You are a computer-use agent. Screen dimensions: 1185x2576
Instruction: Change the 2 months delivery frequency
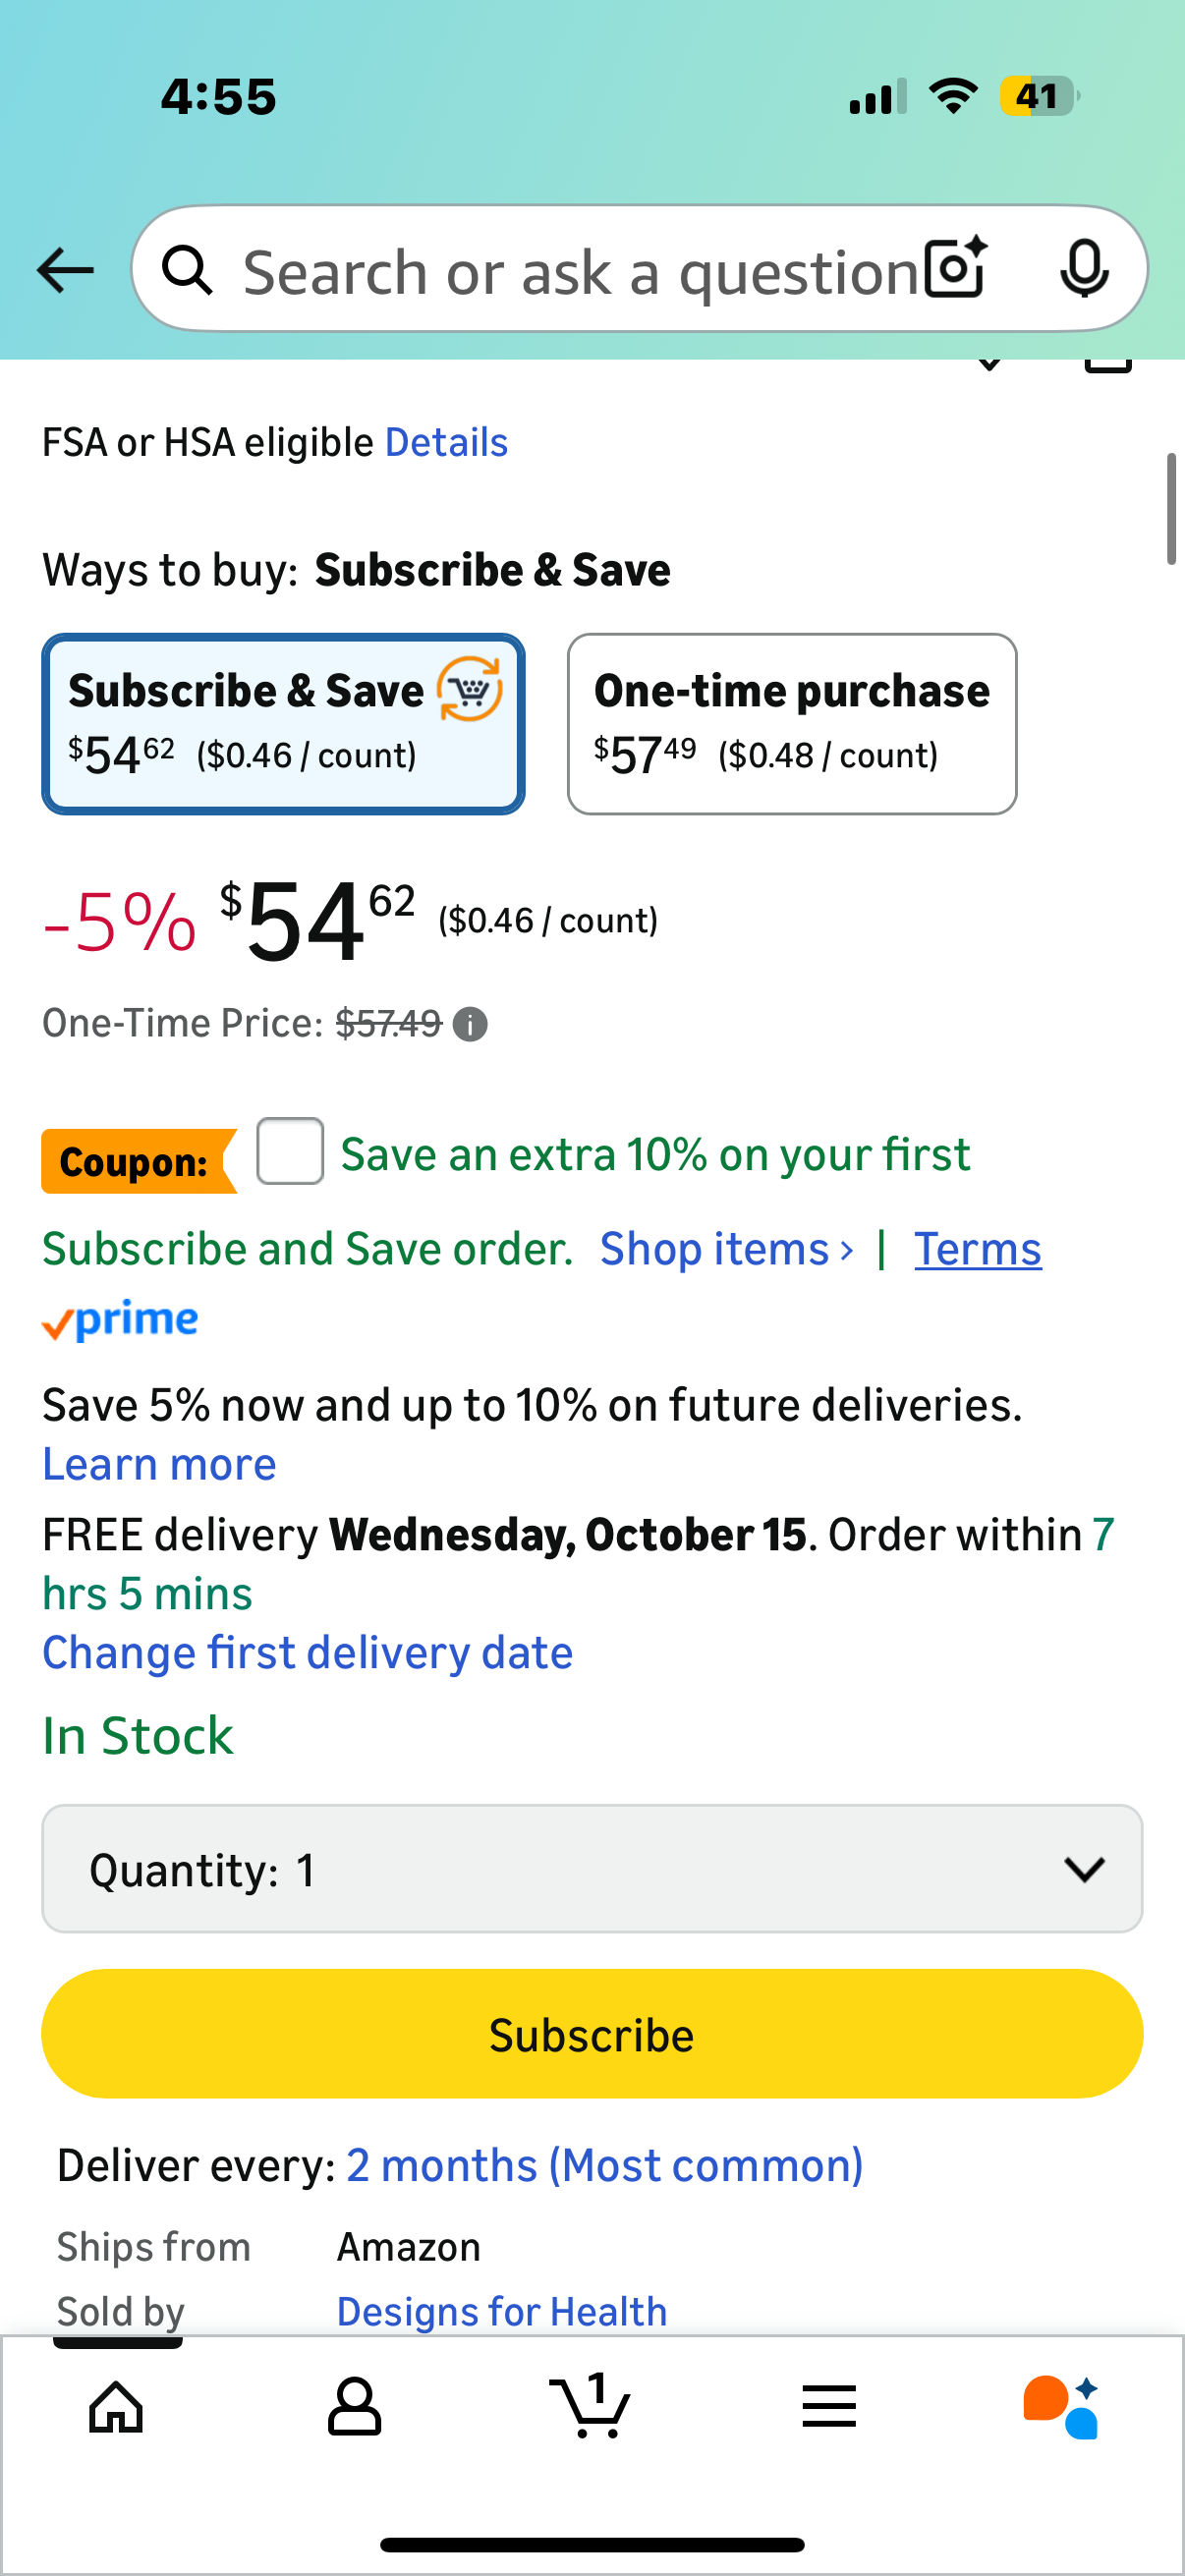(604, 2166)
